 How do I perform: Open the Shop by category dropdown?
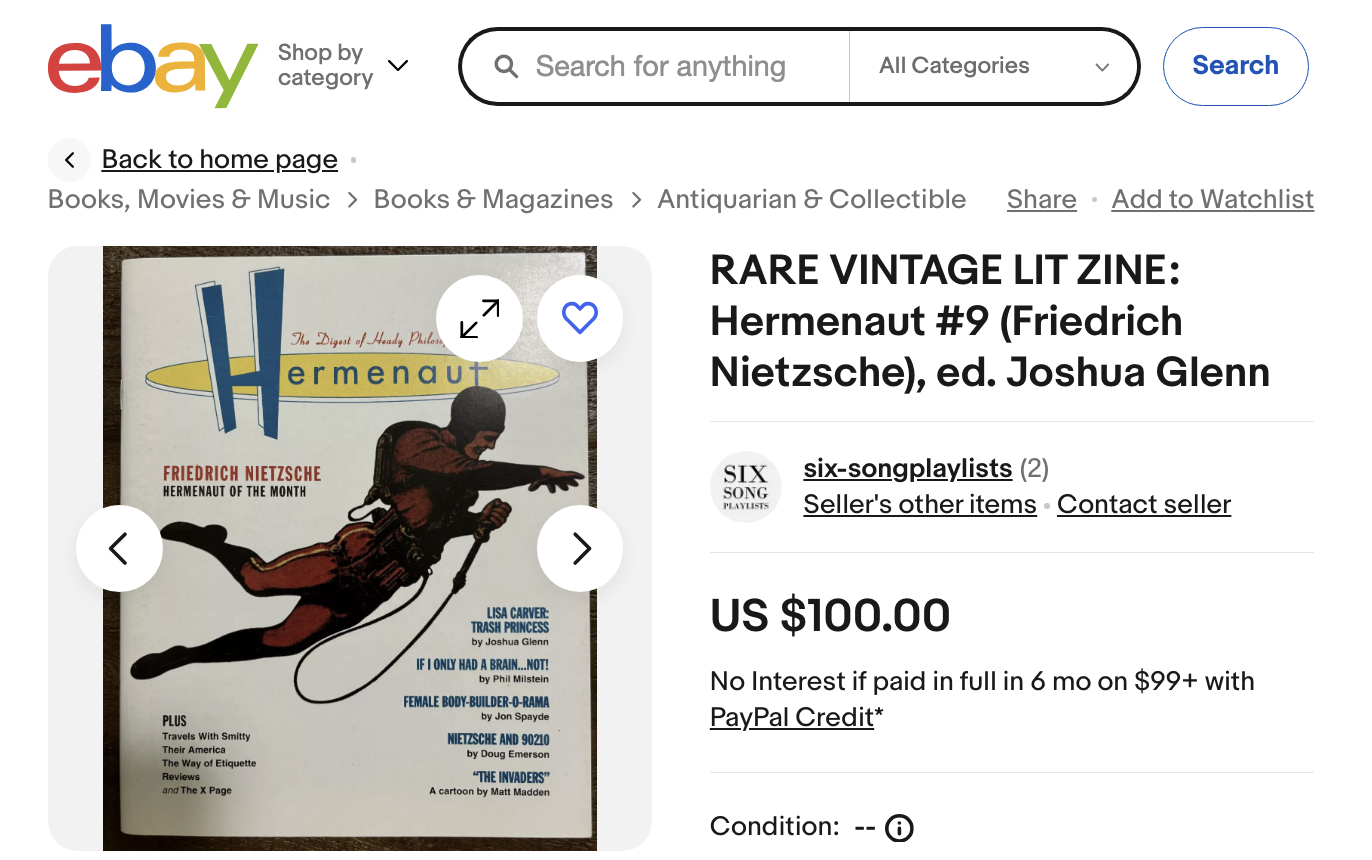[x=343, y=66]
